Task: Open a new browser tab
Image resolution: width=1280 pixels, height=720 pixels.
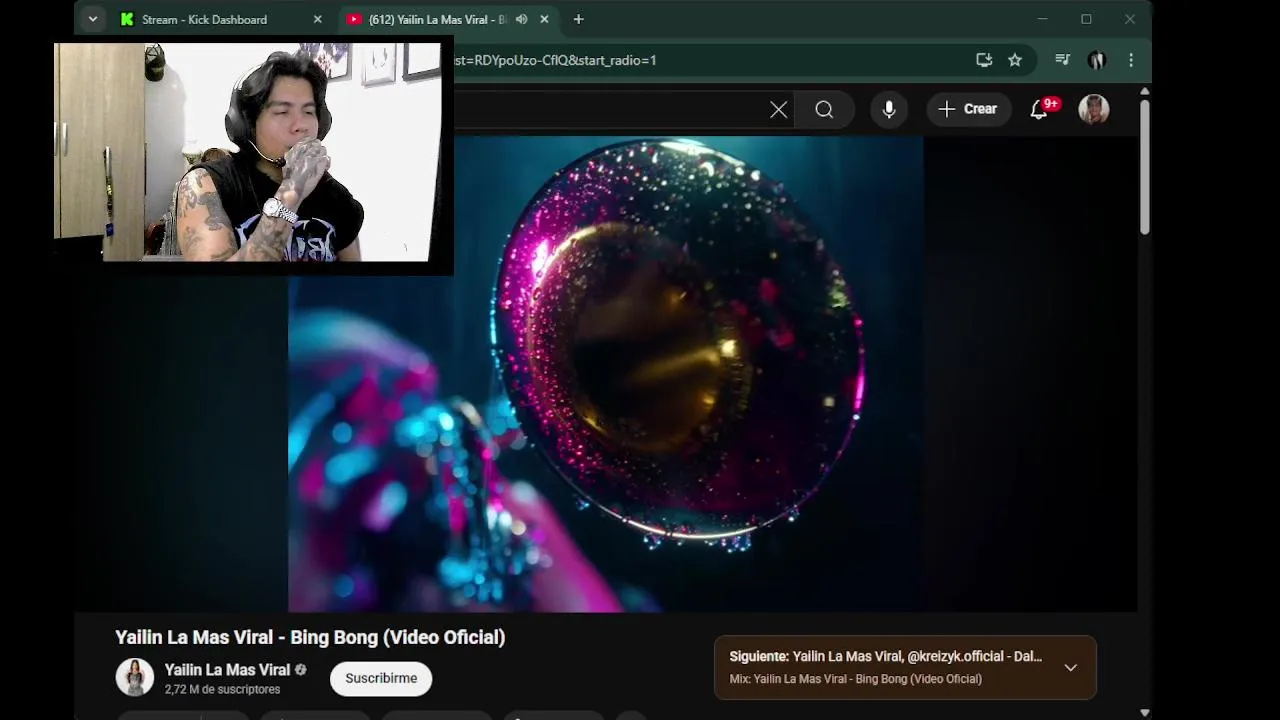Action: (x=578, y=19)
